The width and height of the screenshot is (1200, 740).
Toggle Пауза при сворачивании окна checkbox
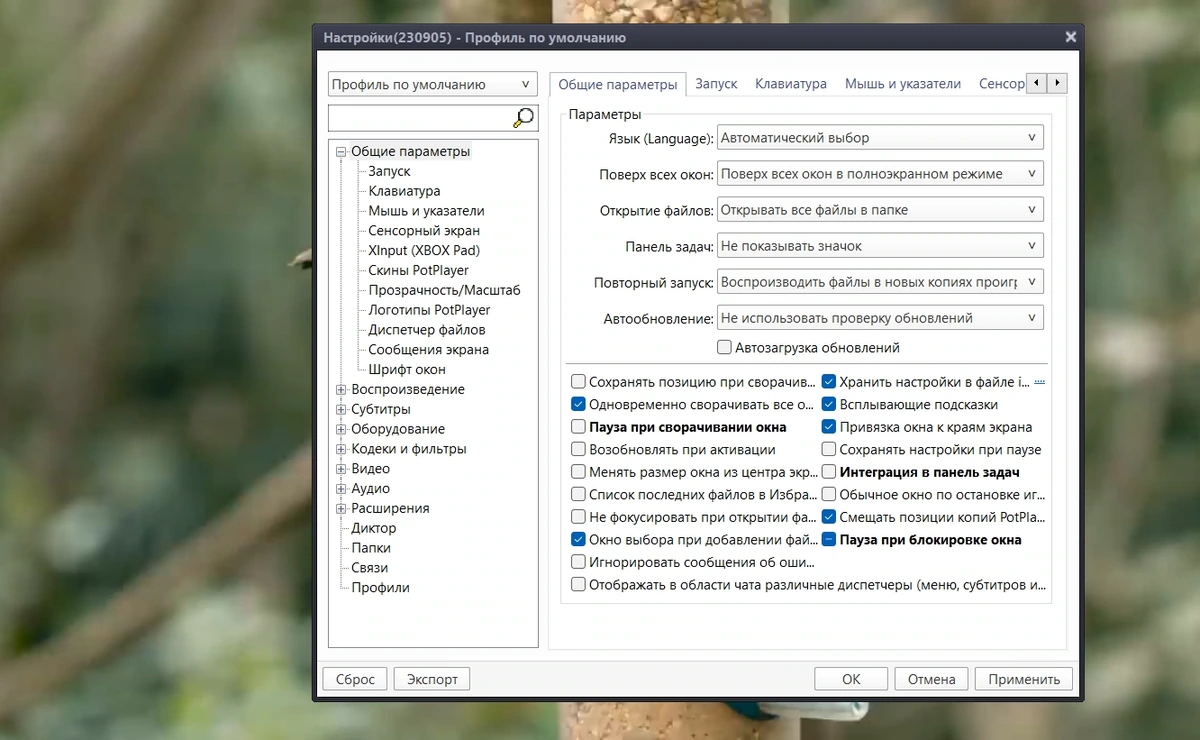click(578, 427)
